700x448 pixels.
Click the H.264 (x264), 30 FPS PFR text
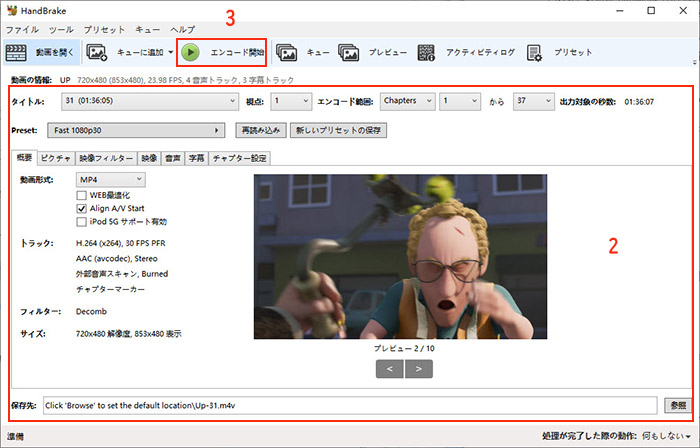coord(121,243)
